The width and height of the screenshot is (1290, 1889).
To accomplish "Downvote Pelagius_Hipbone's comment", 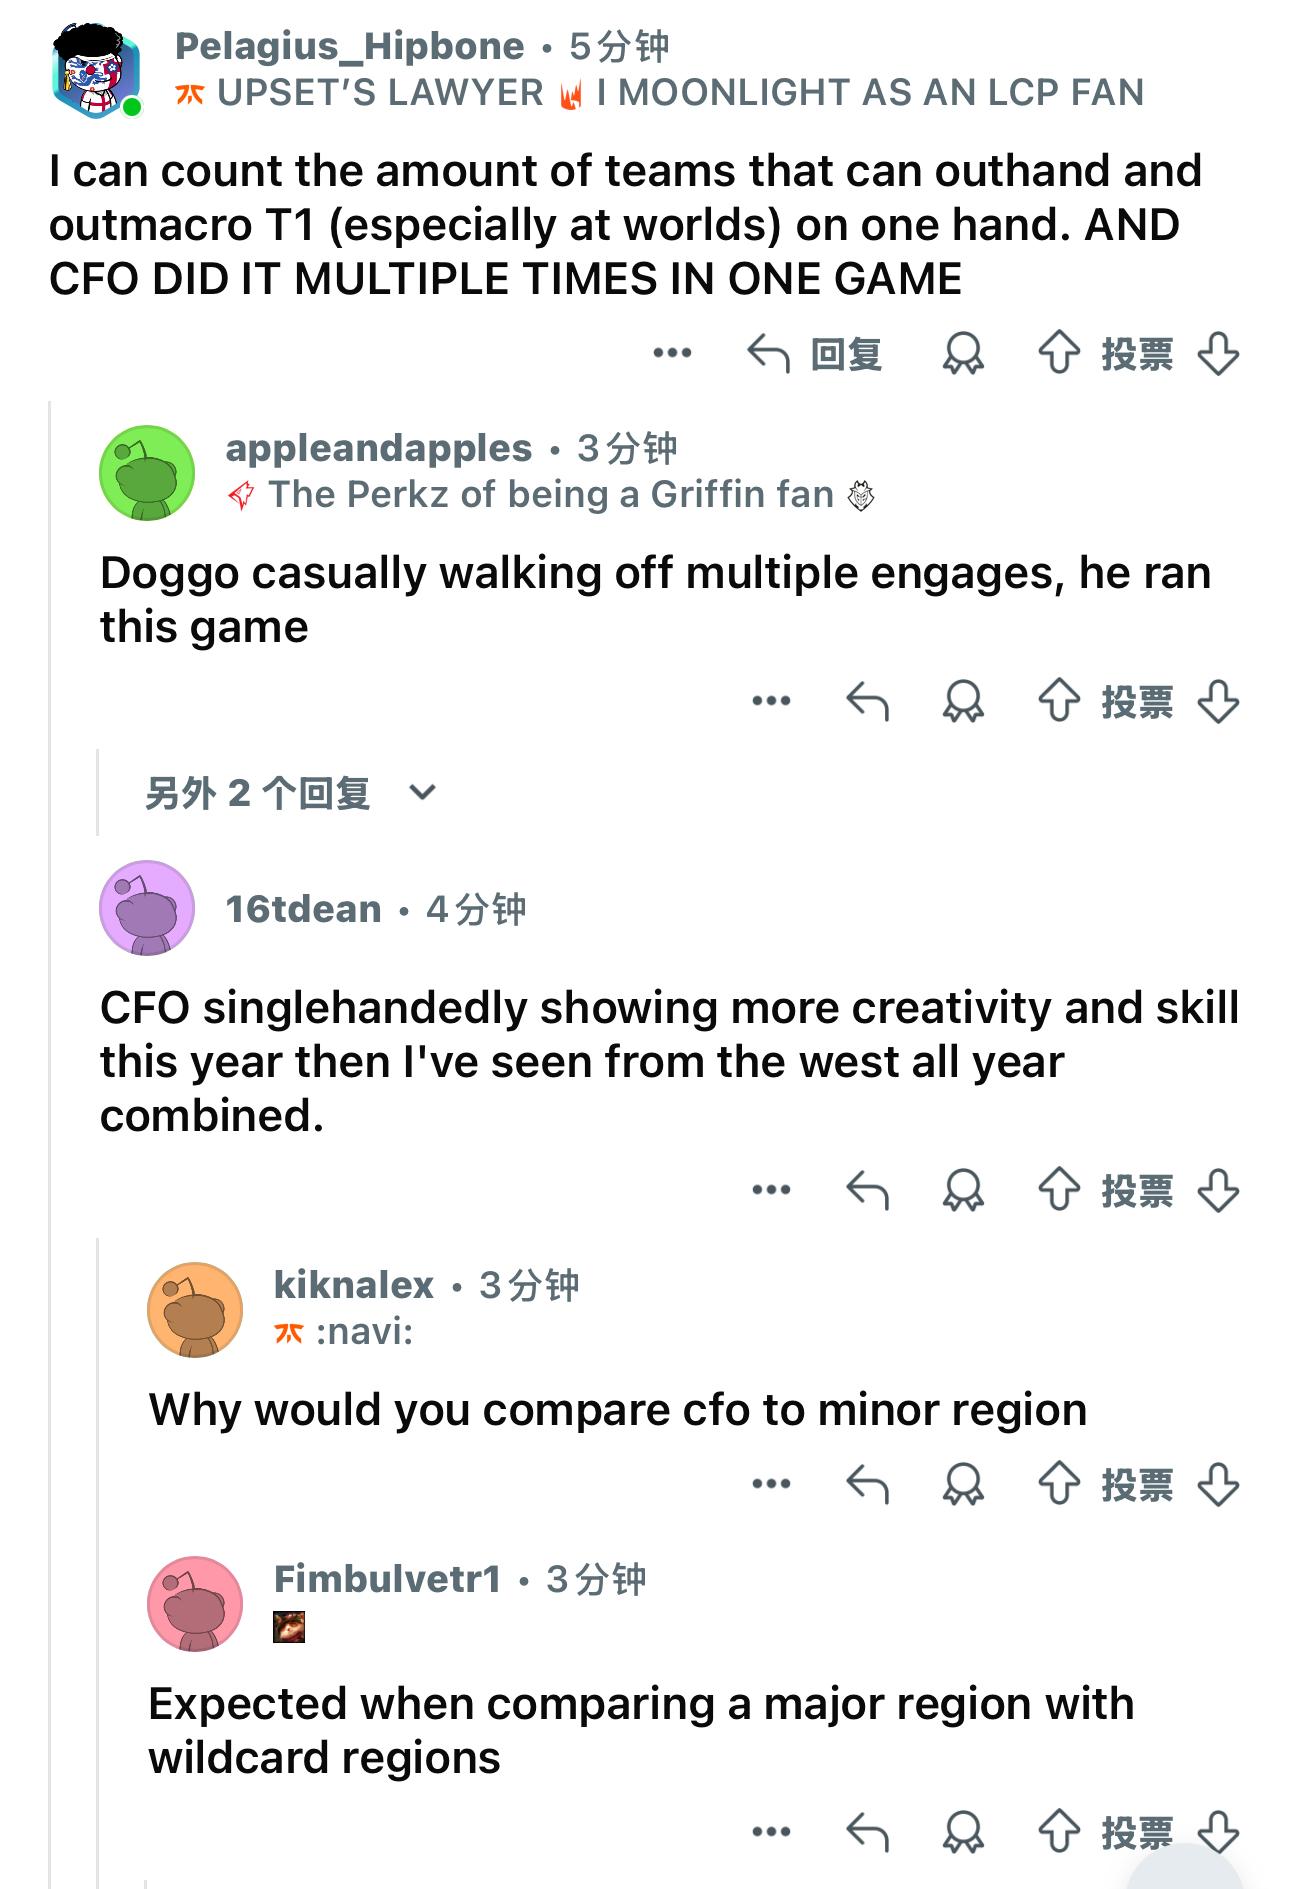I will coord(1218,353).
